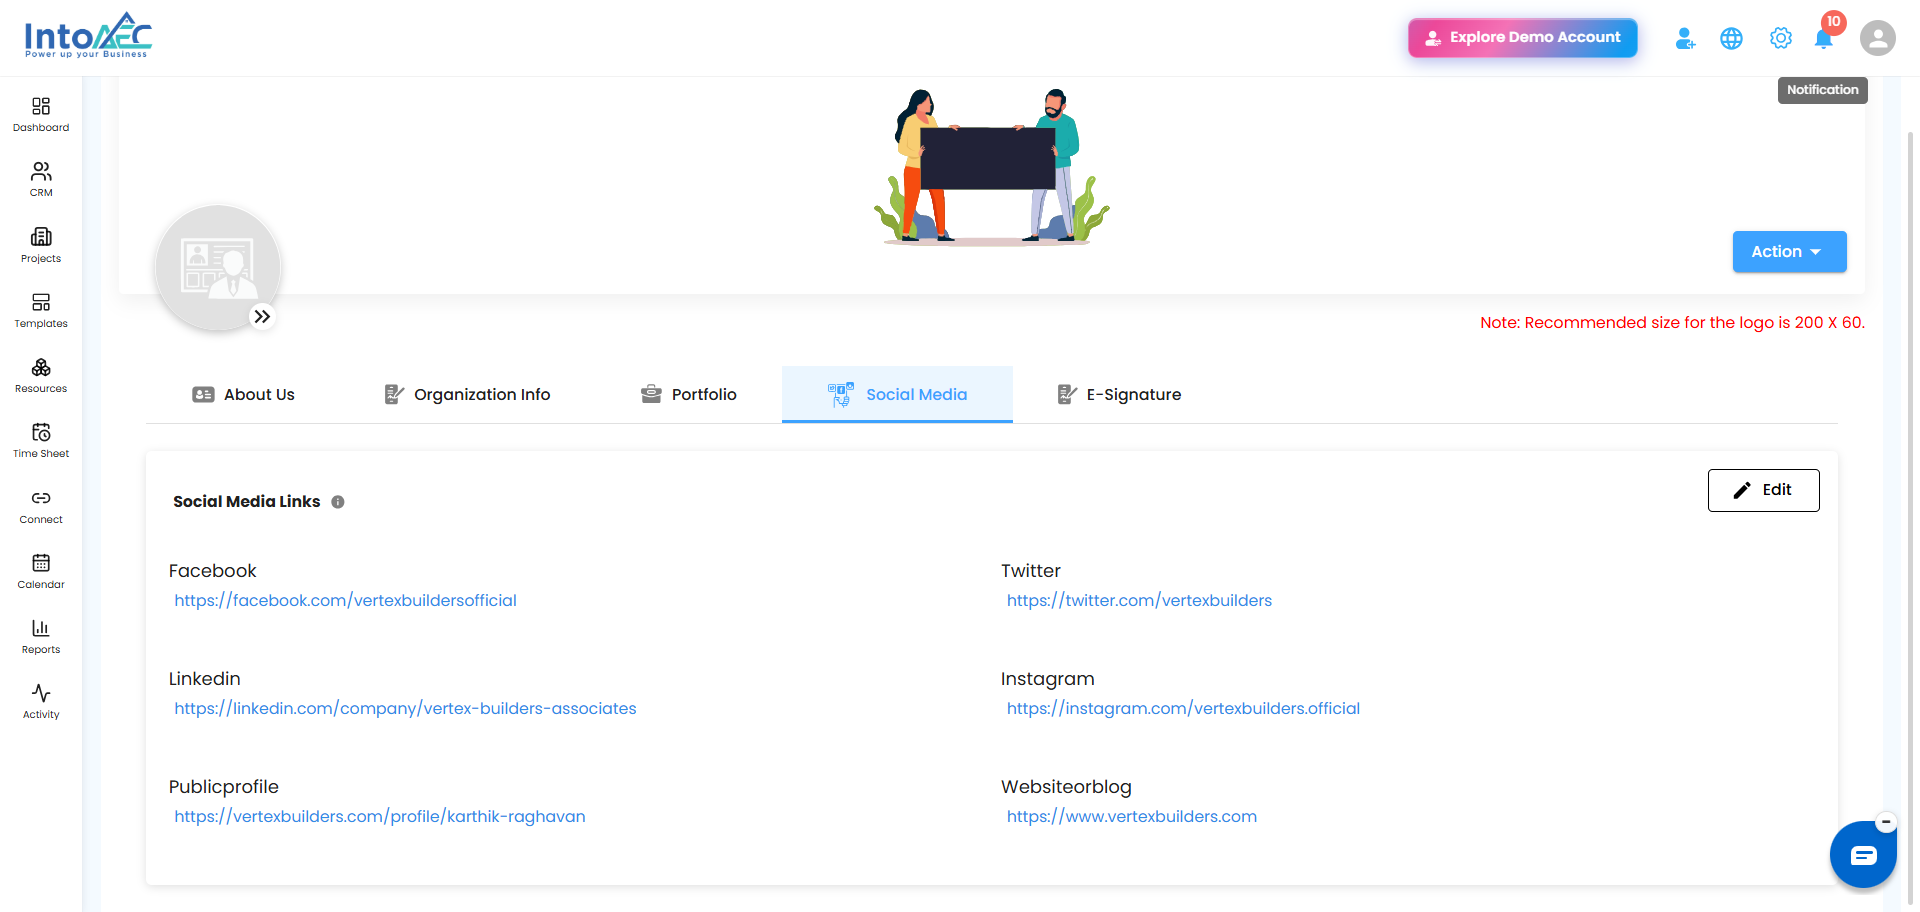Open the chat support bubble
The width and height of the screenshot is (1920, 912).
click(1863, 855)
